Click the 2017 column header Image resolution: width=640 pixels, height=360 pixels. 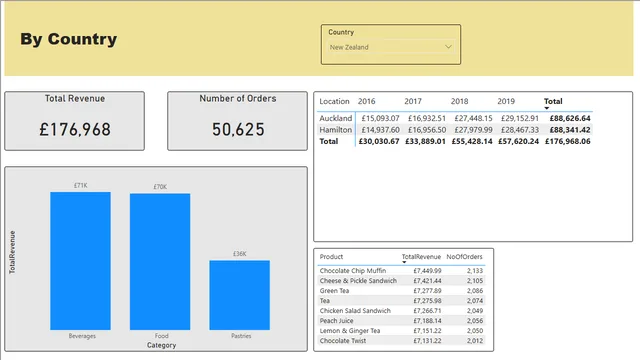[413, 101]
